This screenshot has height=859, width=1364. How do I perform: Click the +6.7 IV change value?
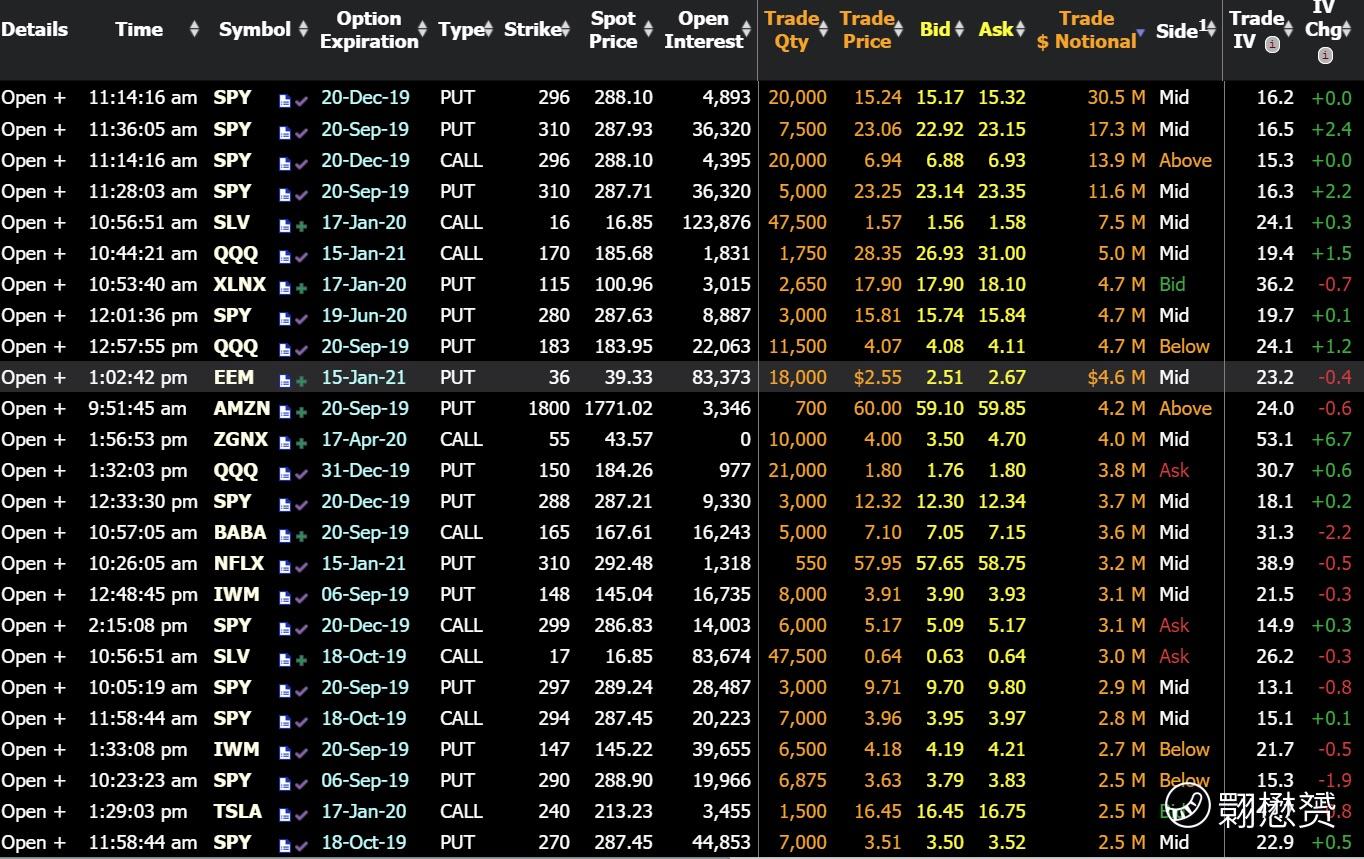(1331, 439)
